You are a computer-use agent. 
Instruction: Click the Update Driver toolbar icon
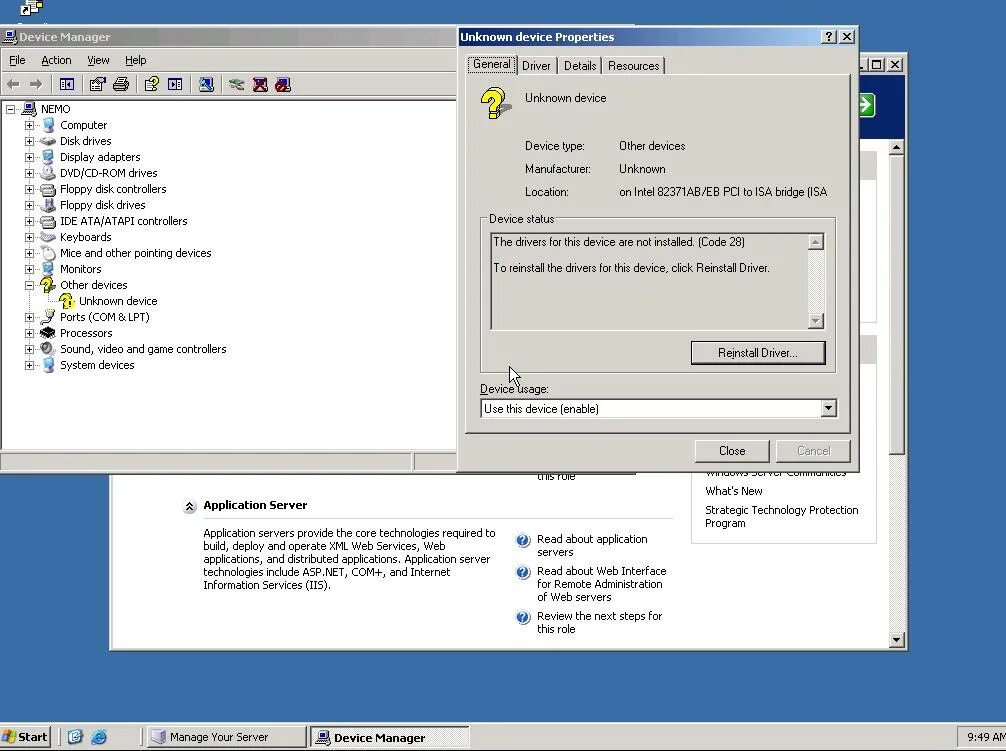[237, 84]
